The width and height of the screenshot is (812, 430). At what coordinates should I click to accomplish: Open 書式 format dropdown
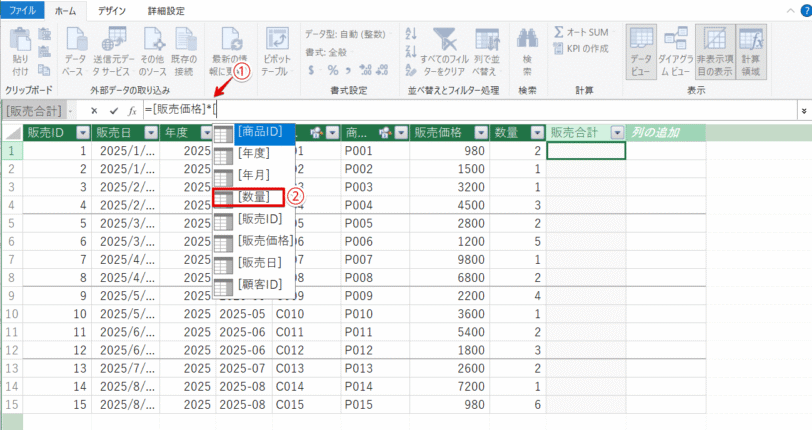327,52
